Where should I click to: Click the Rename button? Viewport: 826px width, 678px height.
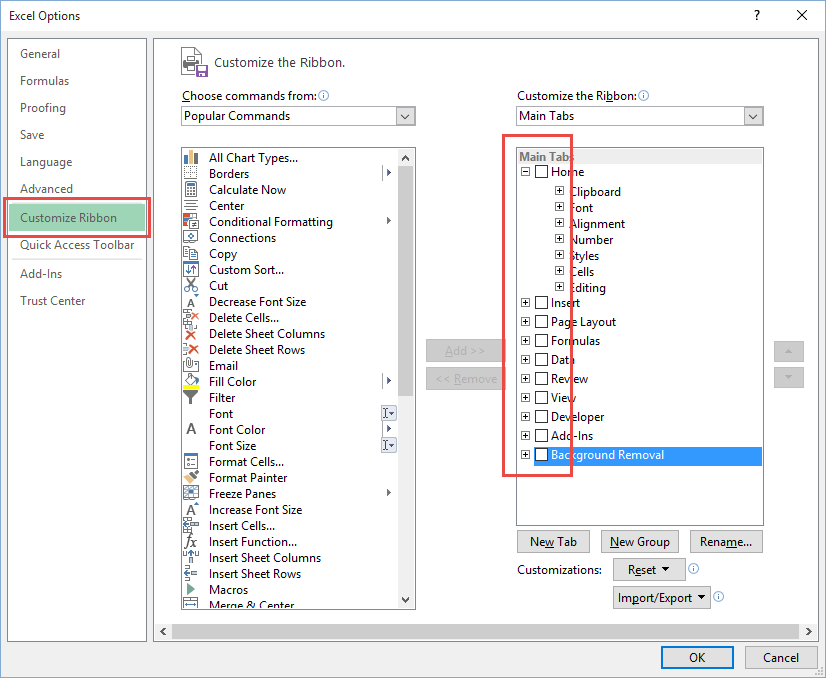726,542
